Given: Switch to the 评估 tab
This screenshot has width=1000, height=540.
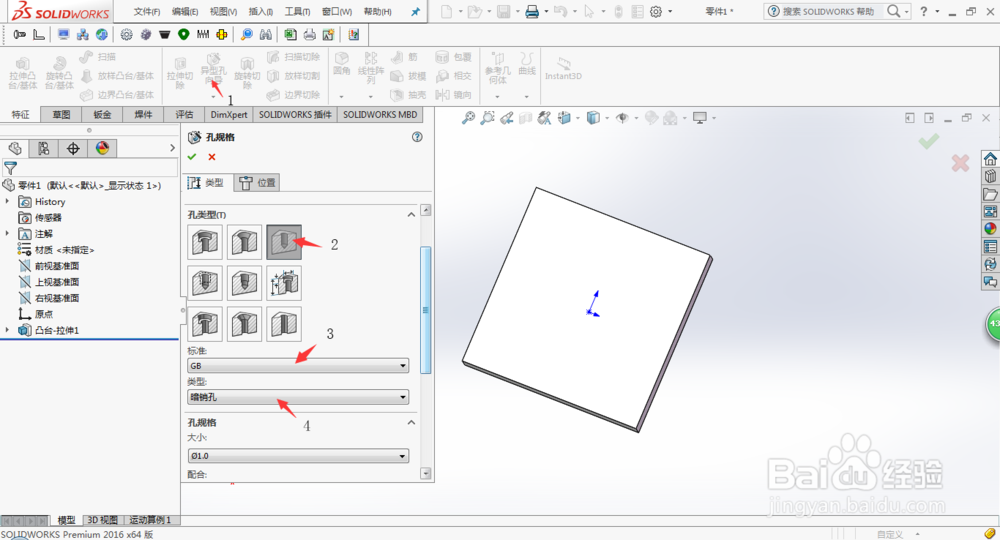Looking at the screenshot, I should [x=184, y=115].
